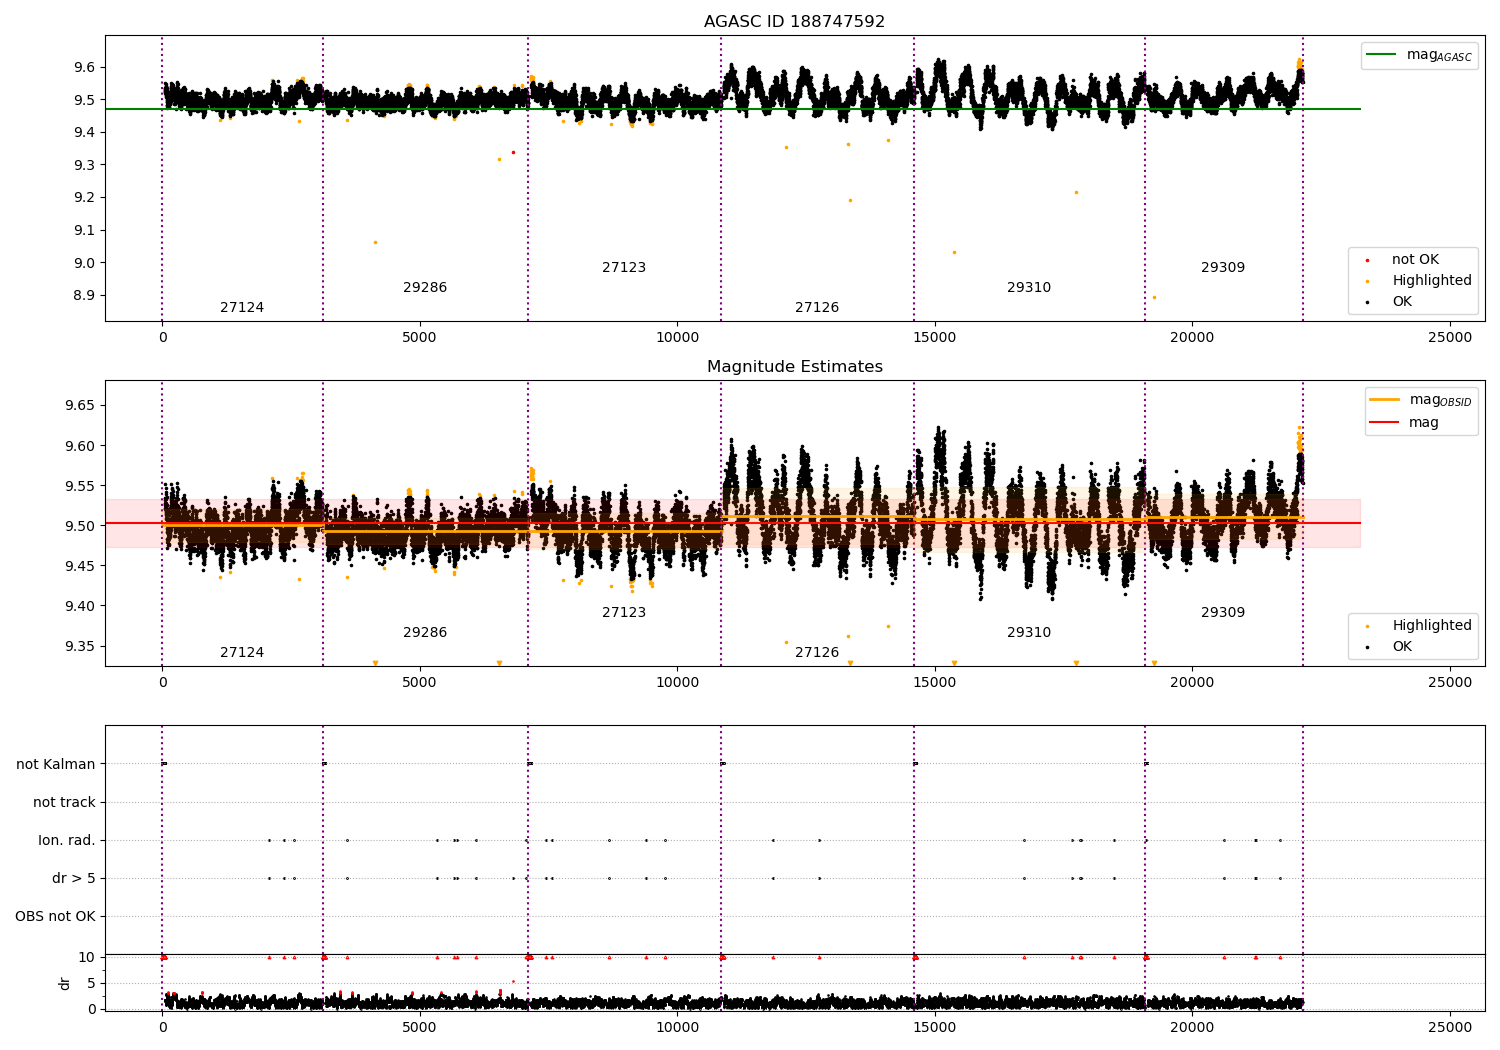
Task: Select "not OK" entry in top plot legend
Action: (1415, 259)
